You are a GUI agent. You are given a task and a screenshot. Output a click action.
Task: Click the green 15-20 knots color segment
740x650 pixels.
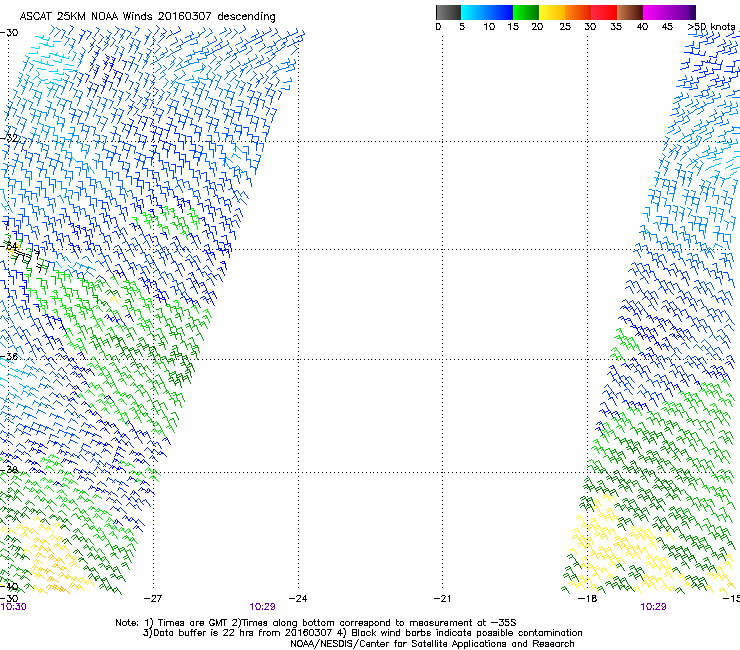526,12
